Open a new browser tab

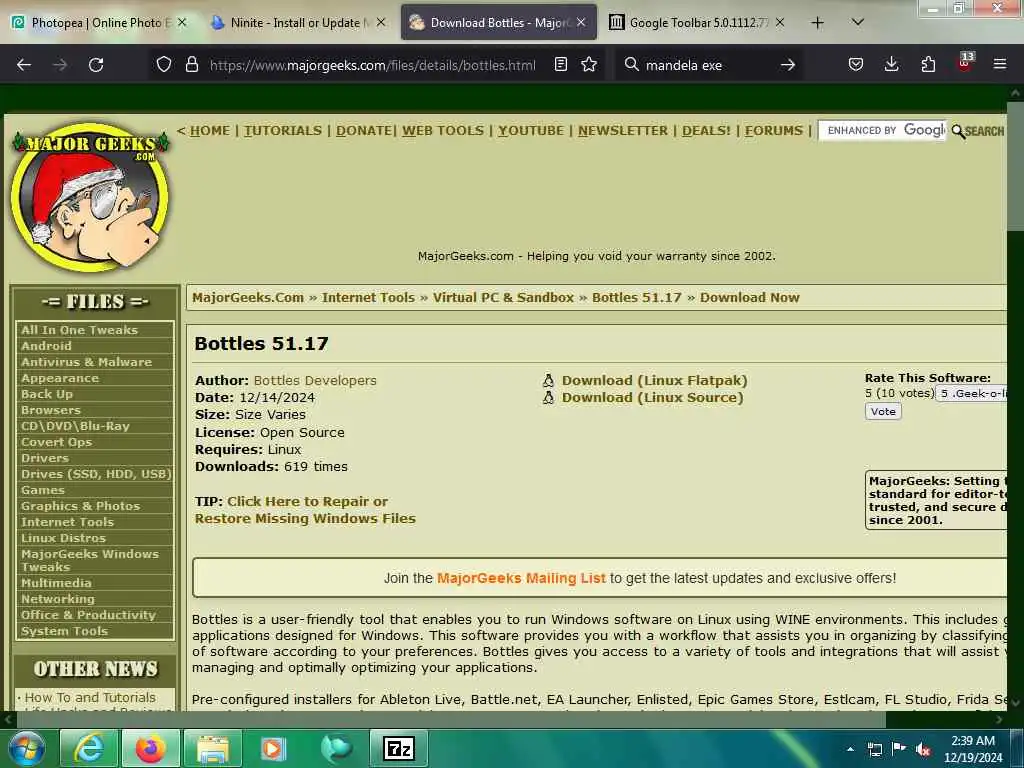point(817,23)
